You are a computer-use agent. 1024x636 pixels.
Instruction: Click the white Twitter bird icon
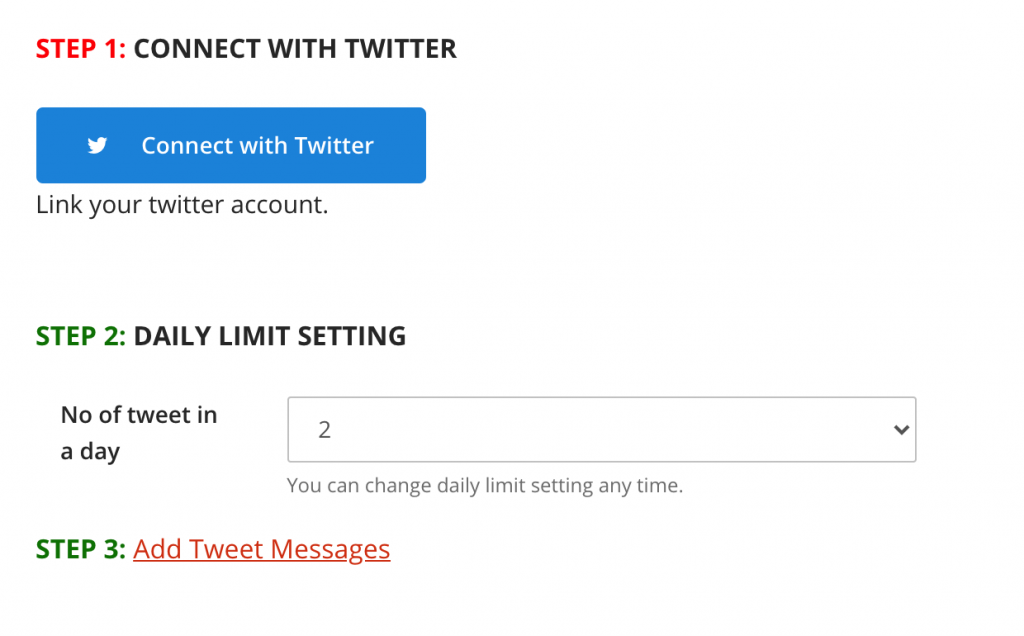97,145
